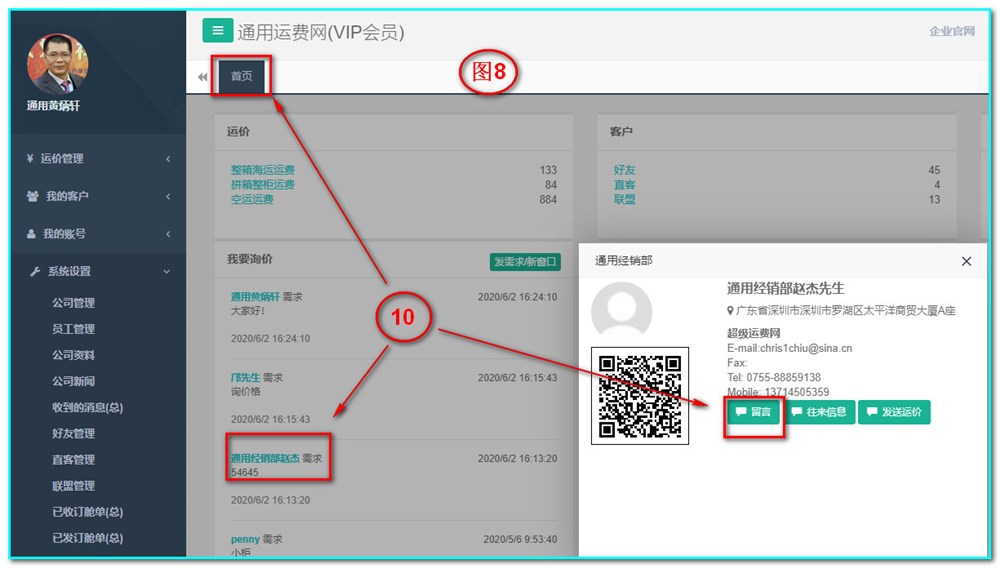Screen dimensions: 1000x568
Task: Open the 空运运费 link
Action: pos(252,199)
